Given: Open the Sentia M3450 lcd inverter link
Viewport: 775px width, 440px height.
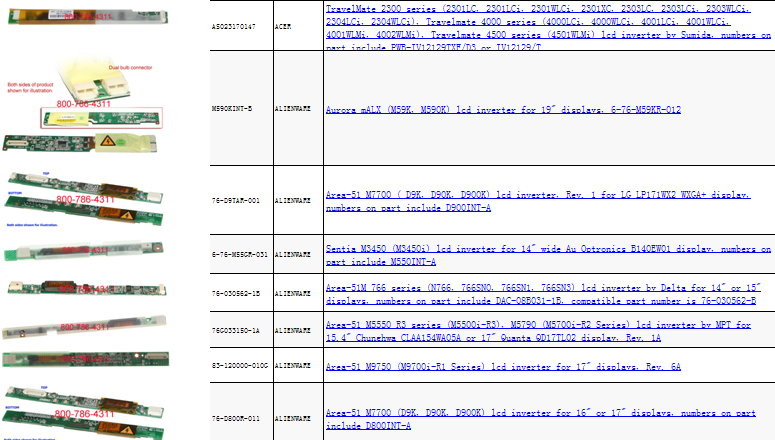Looking at the screenshot, I should (x=548, y=255).
